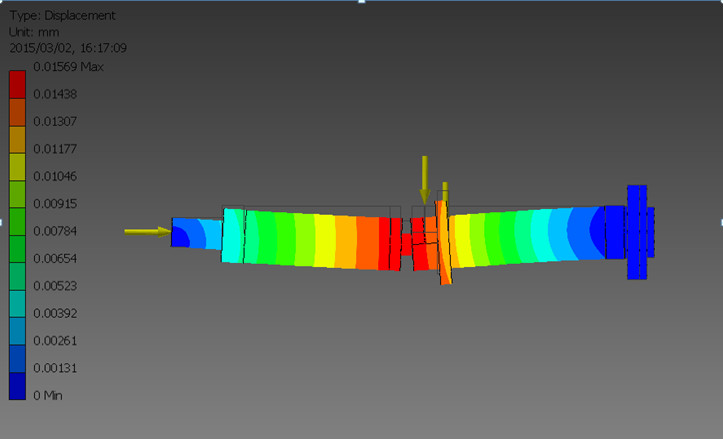
Task: Select the '0.00654' legend value
Action: (55, 259)
